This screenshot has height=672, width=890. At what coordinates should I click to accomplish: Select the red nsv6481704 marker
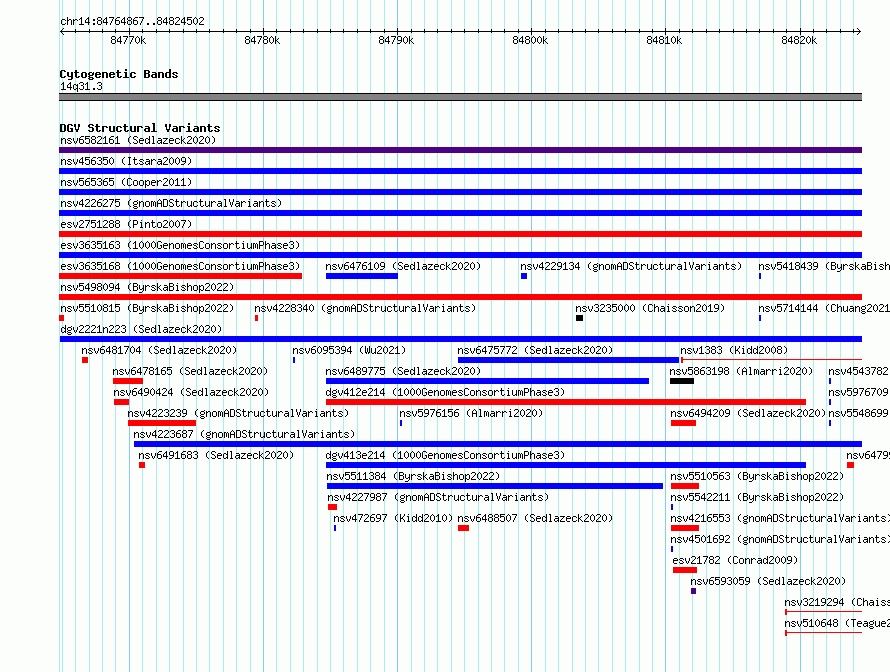pos(85,360)
